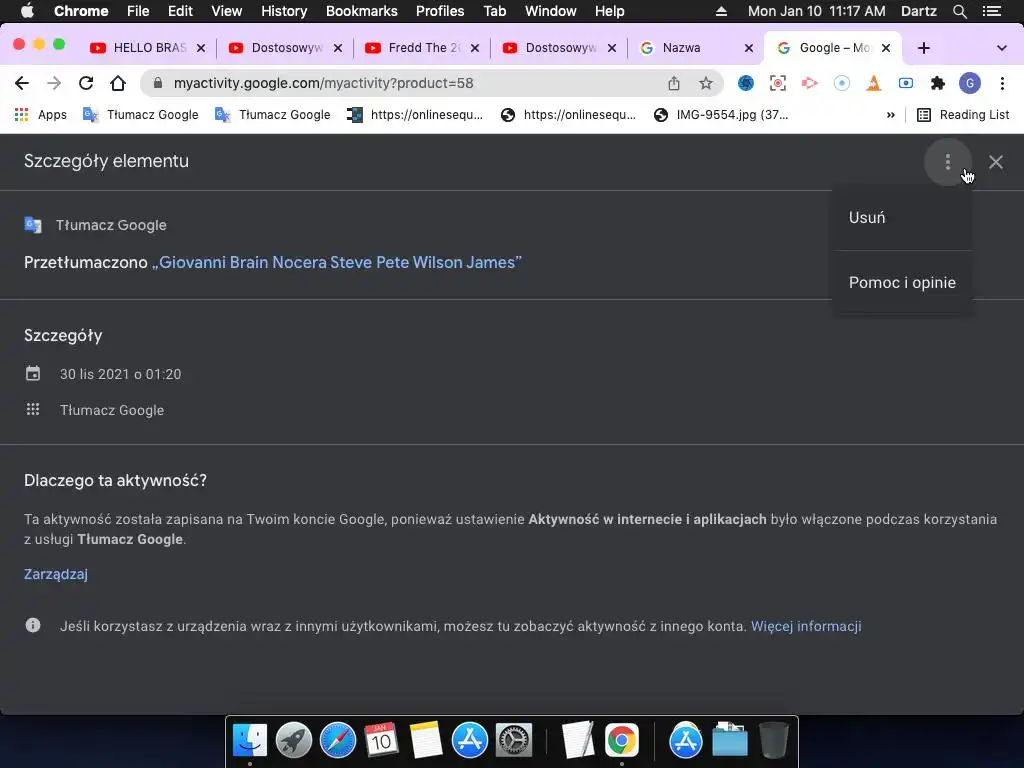Open Spotlight search in menu bar
Screen dimensions: 1024x768
click(x=959, y=11)
